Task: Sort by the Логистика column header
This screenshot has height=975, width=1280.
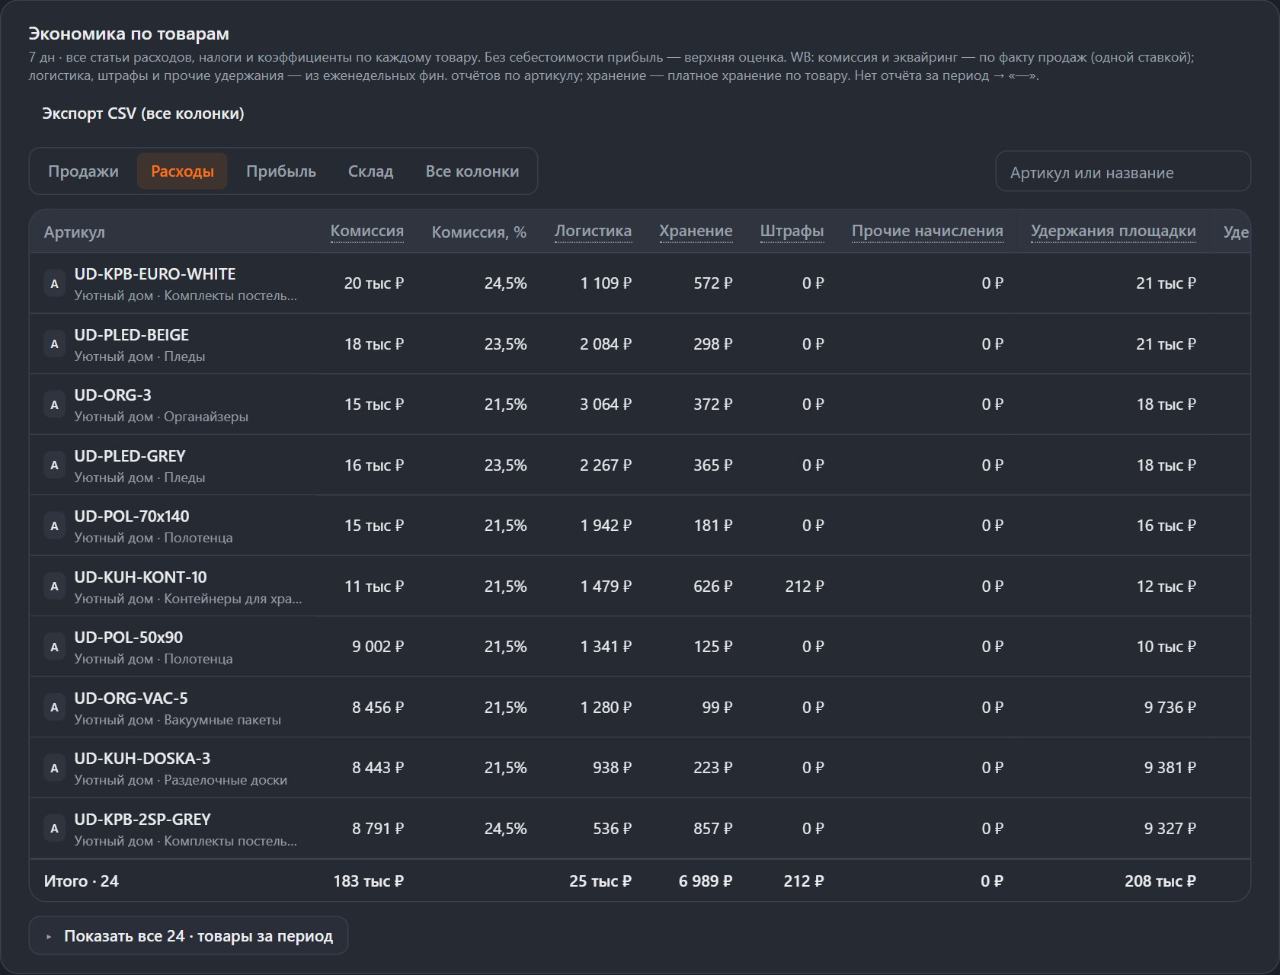Action: pyautogui.click(x=593, y=231)
